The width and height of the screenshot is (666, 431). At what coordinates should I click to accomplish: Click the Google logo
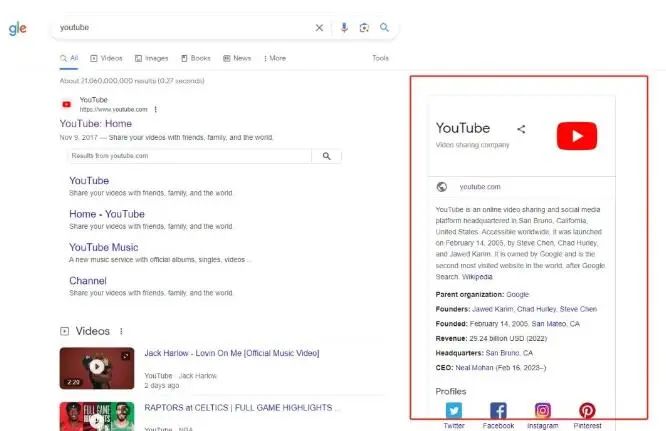tap(17, 29)
